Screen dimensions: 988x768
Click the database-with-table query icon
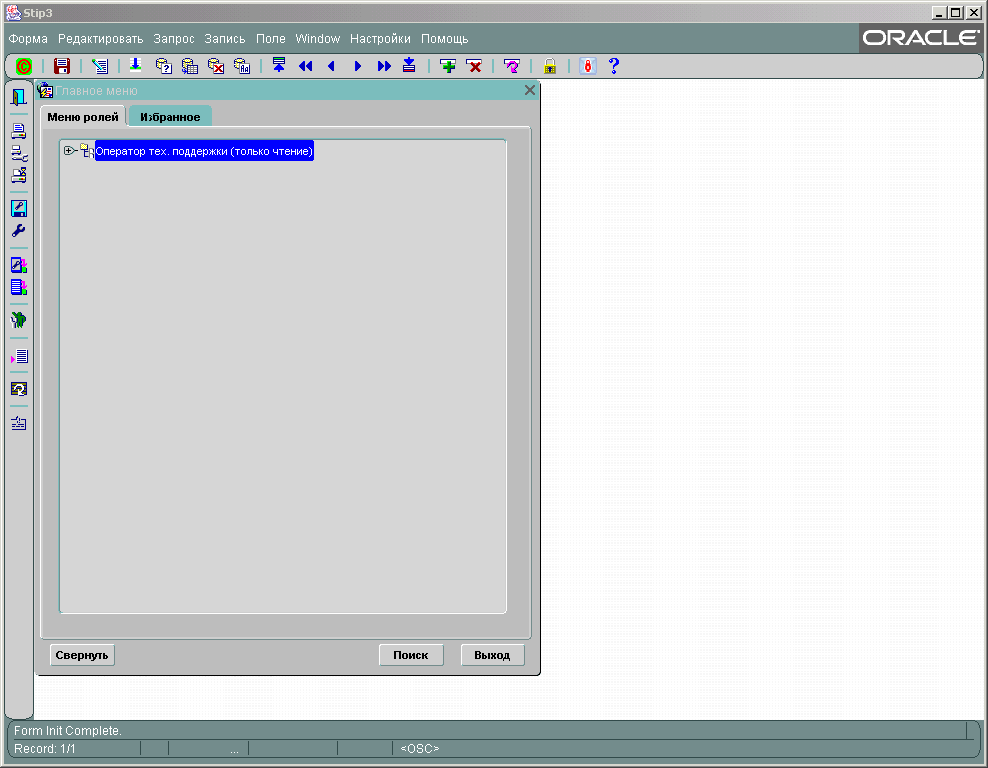190,66
